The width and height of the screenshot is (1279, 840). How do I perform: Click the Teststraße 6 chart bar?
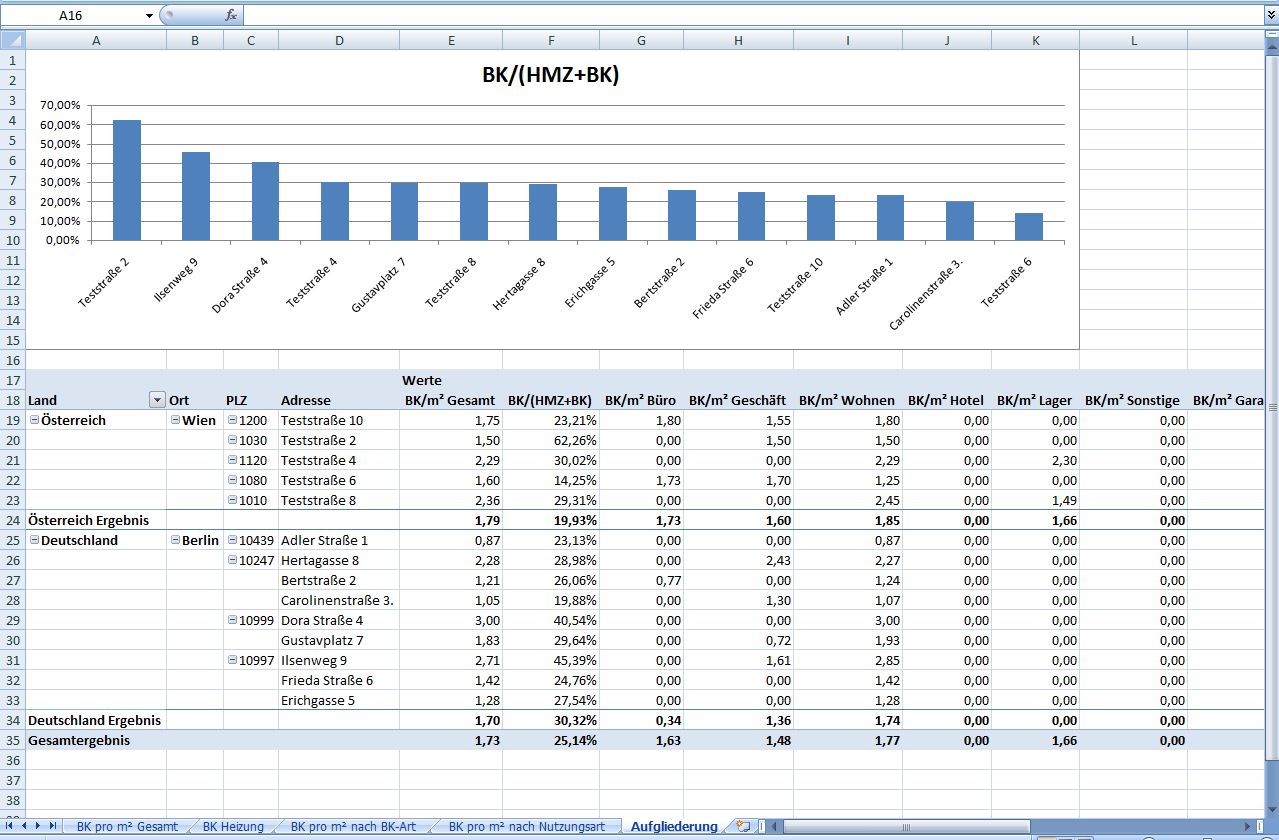[1029, 226]
